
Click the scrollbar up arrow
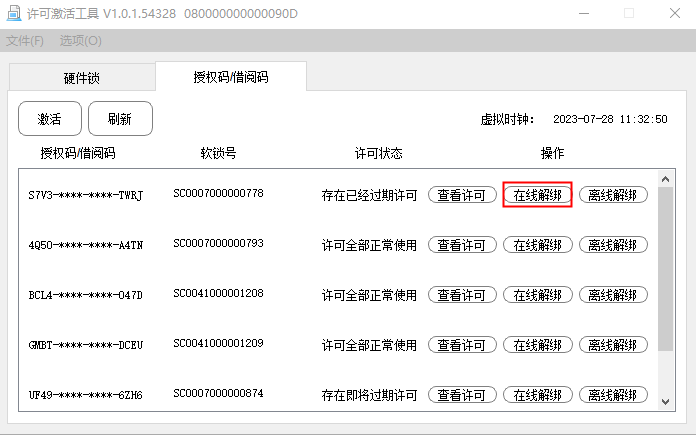coord(665,179)
